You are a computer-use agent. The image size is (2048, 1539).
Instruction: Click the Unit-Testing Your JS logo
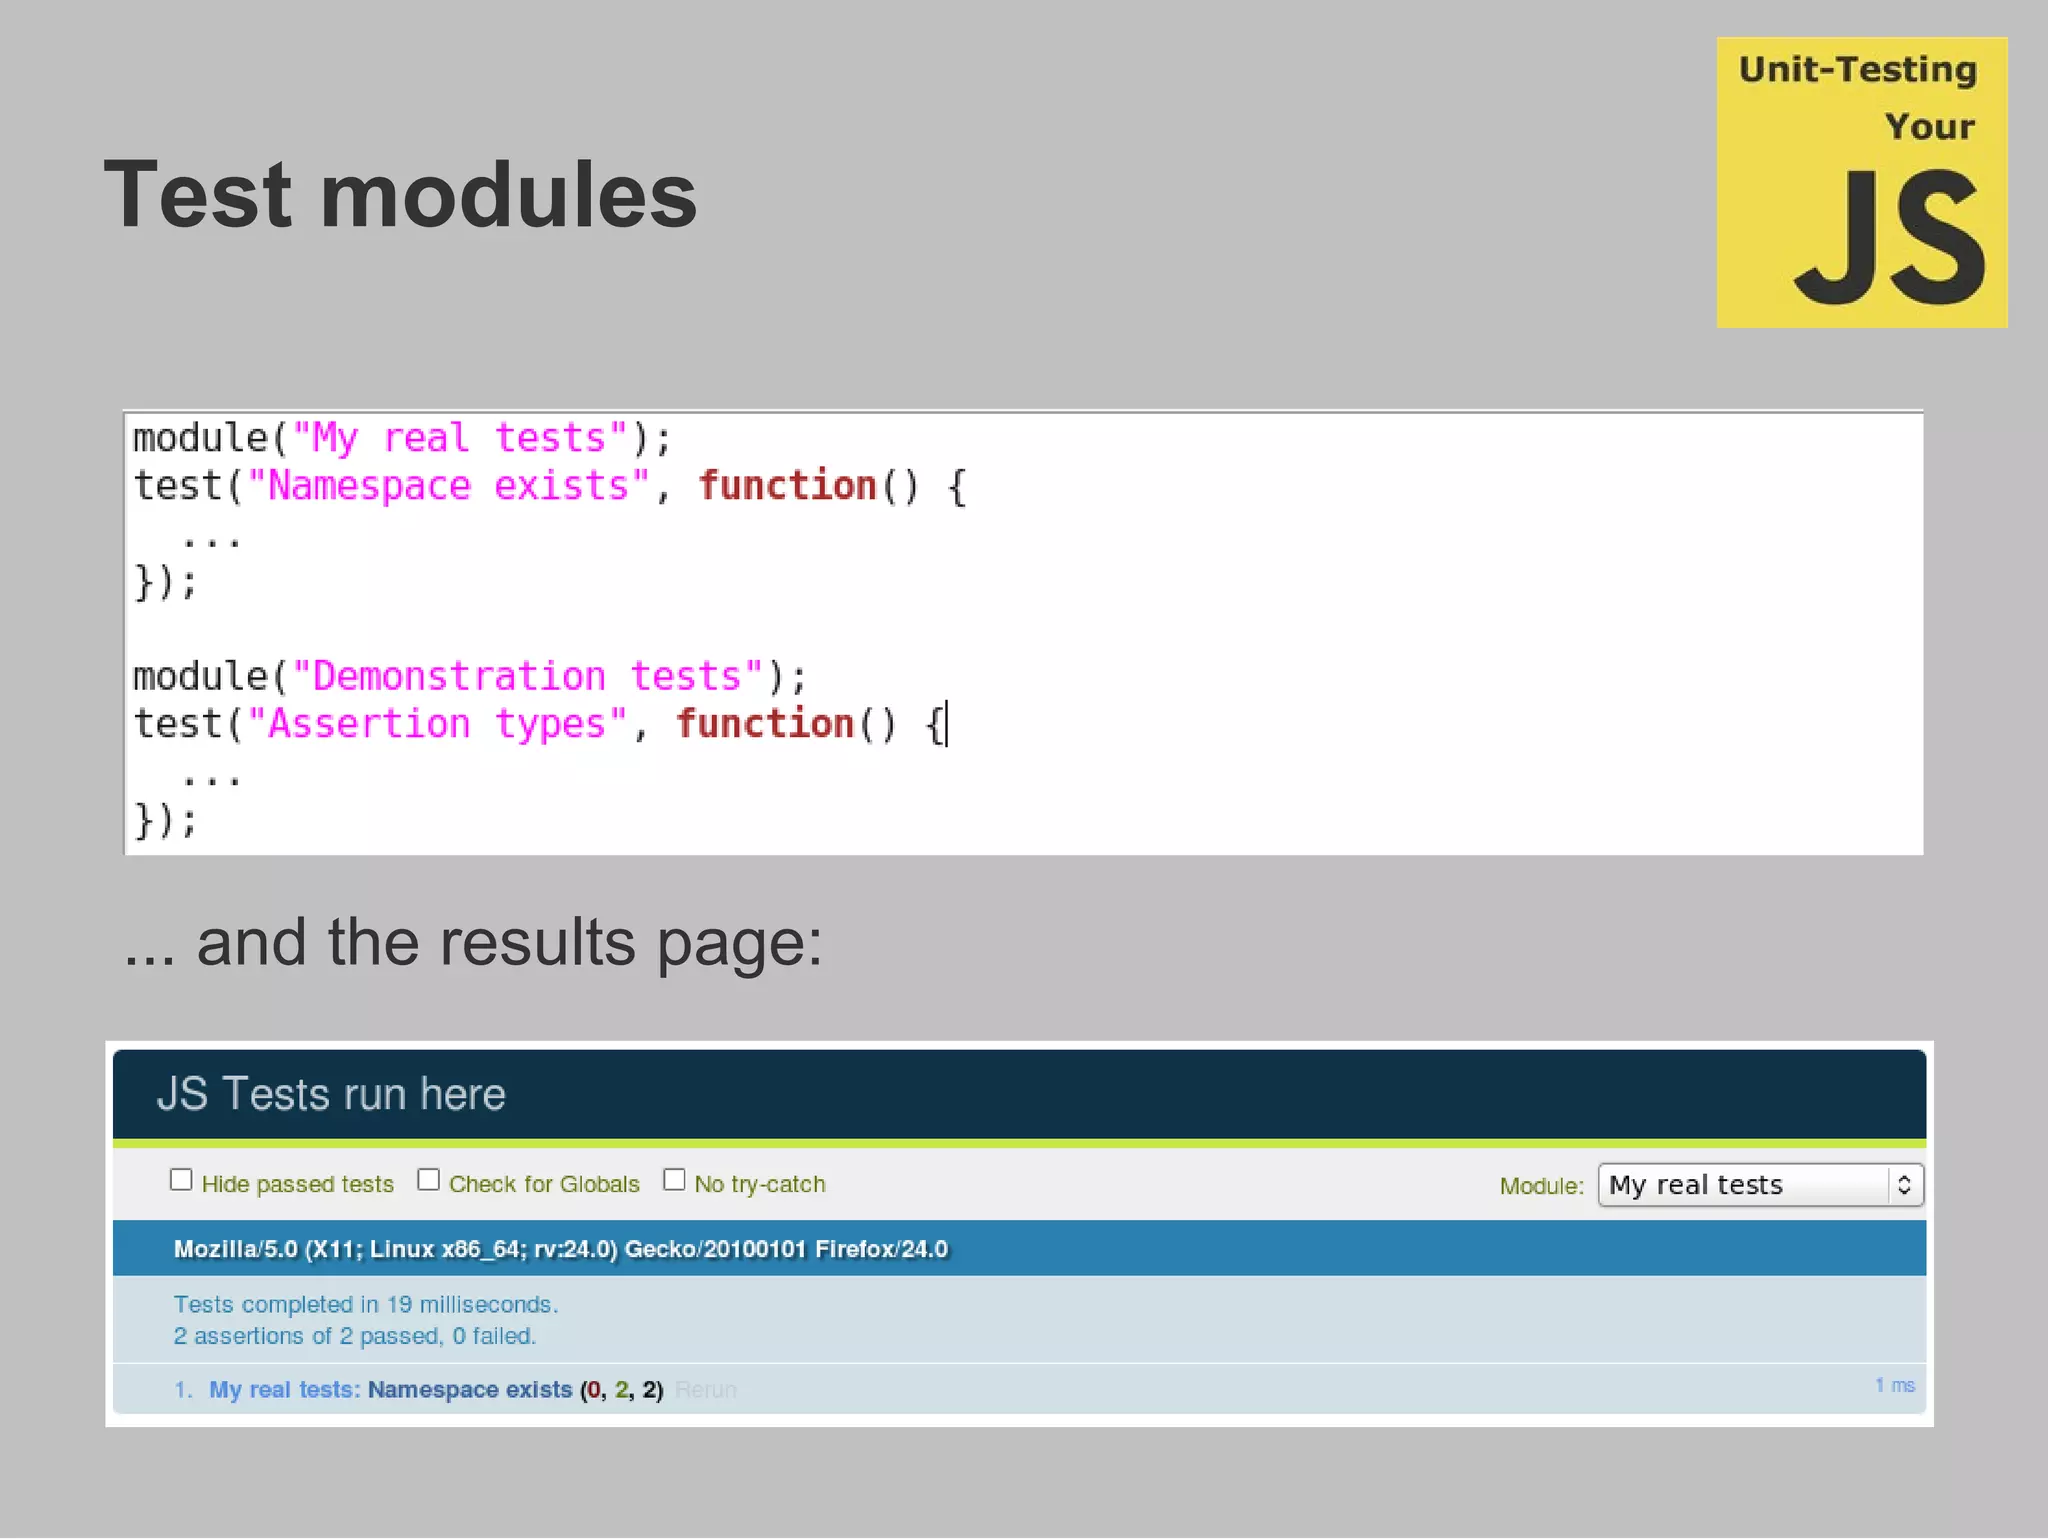1861,182
